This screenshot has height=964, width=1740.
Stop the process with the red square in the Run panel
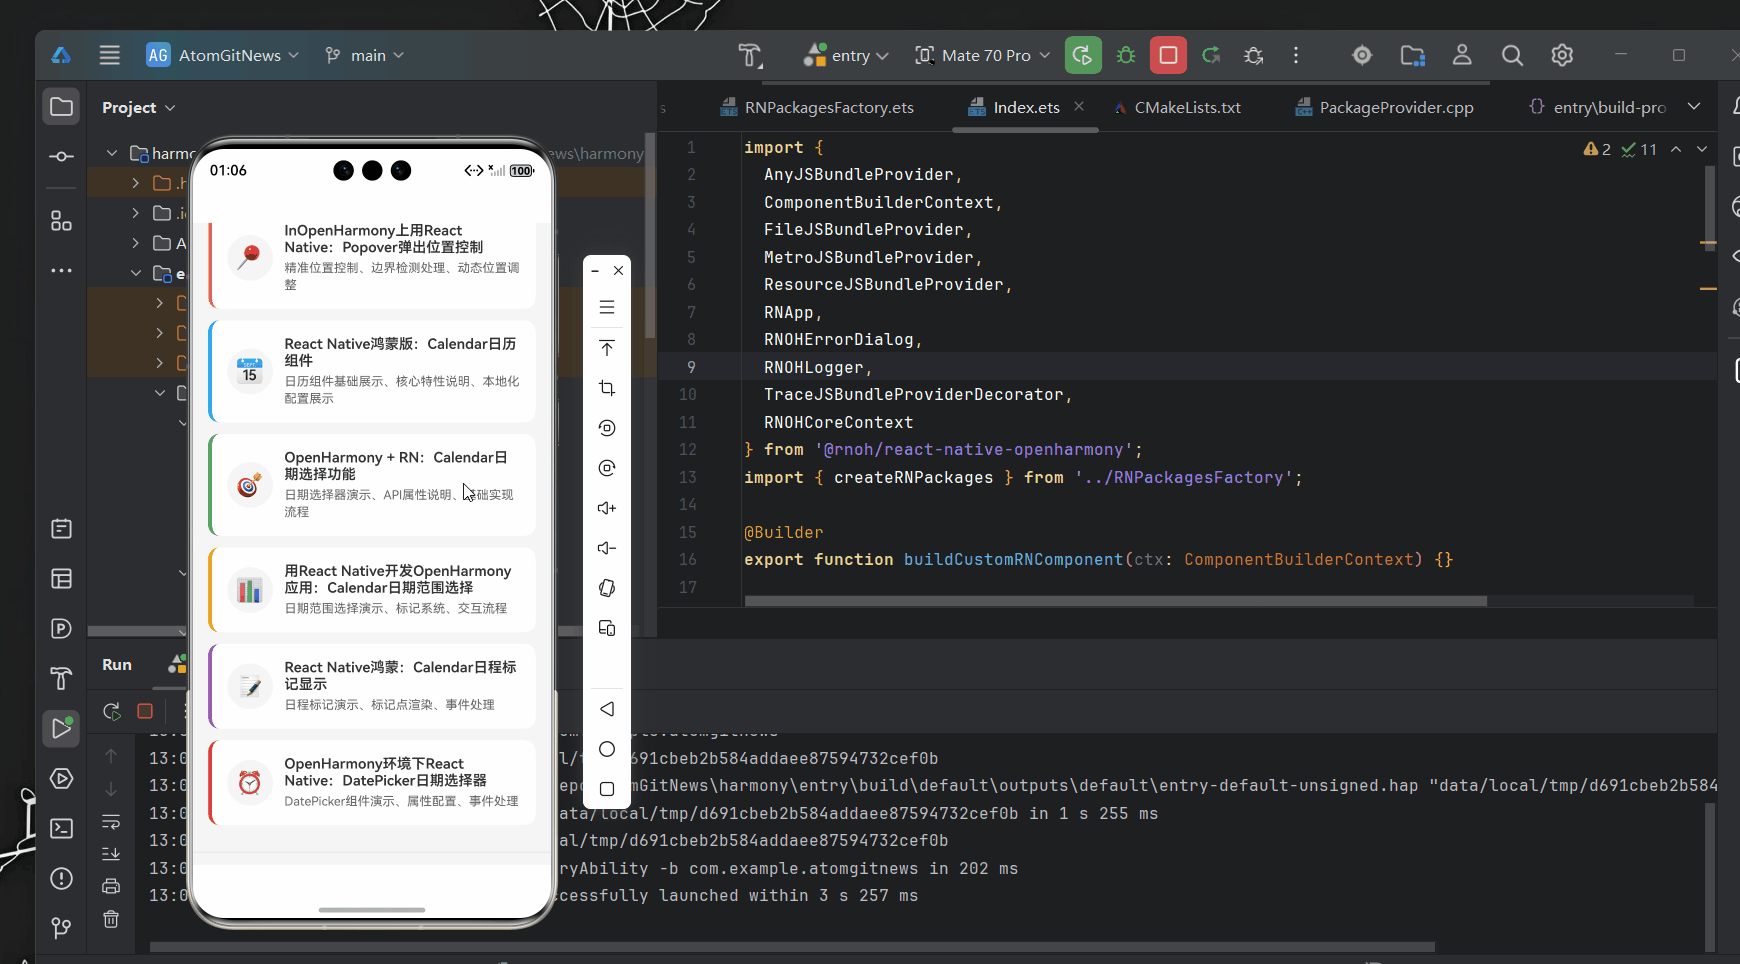pos(145,711)
